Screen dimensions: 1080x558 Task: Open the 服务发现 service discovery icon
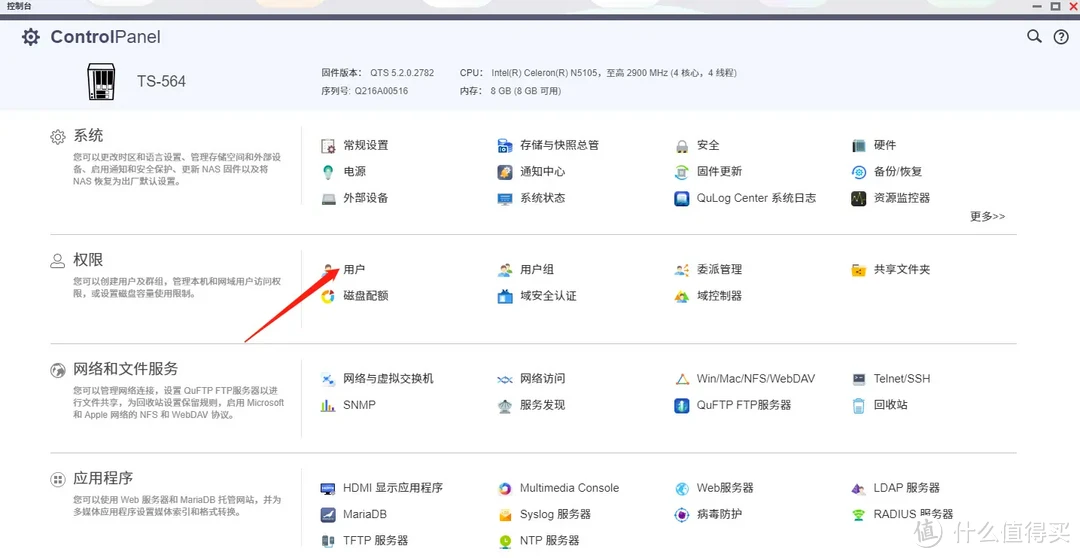[x=505, y=405]
